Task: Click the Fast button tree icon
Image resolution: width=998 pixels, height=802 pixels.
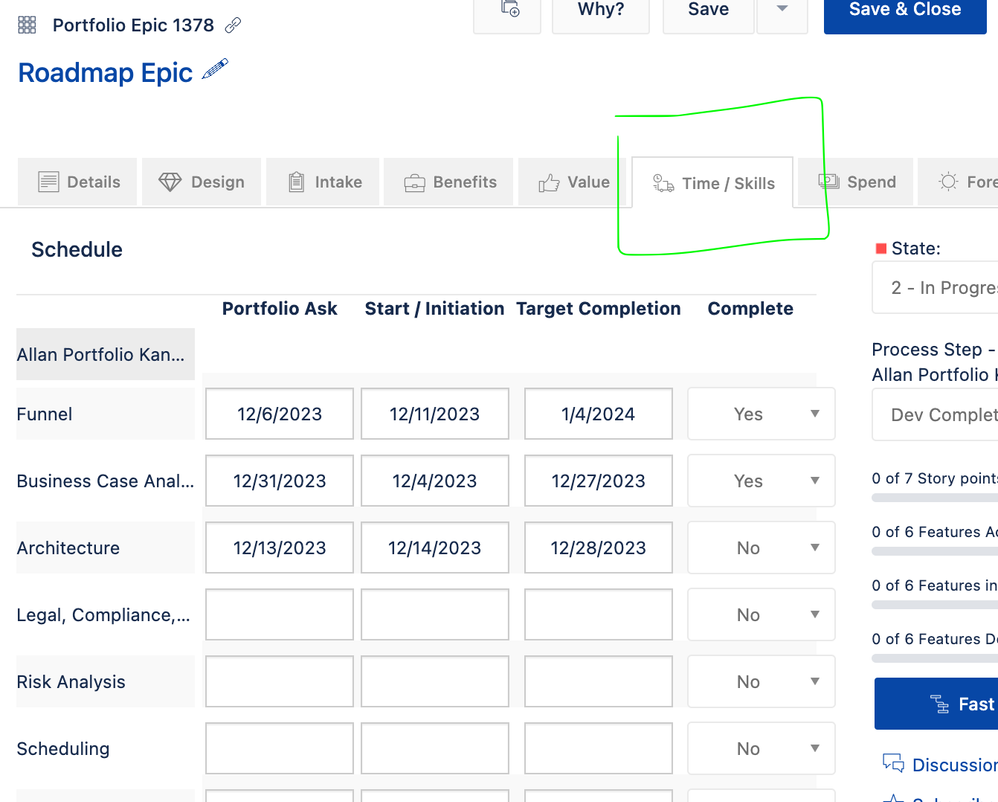Action: pyautogui.click(x=939, y=704)
